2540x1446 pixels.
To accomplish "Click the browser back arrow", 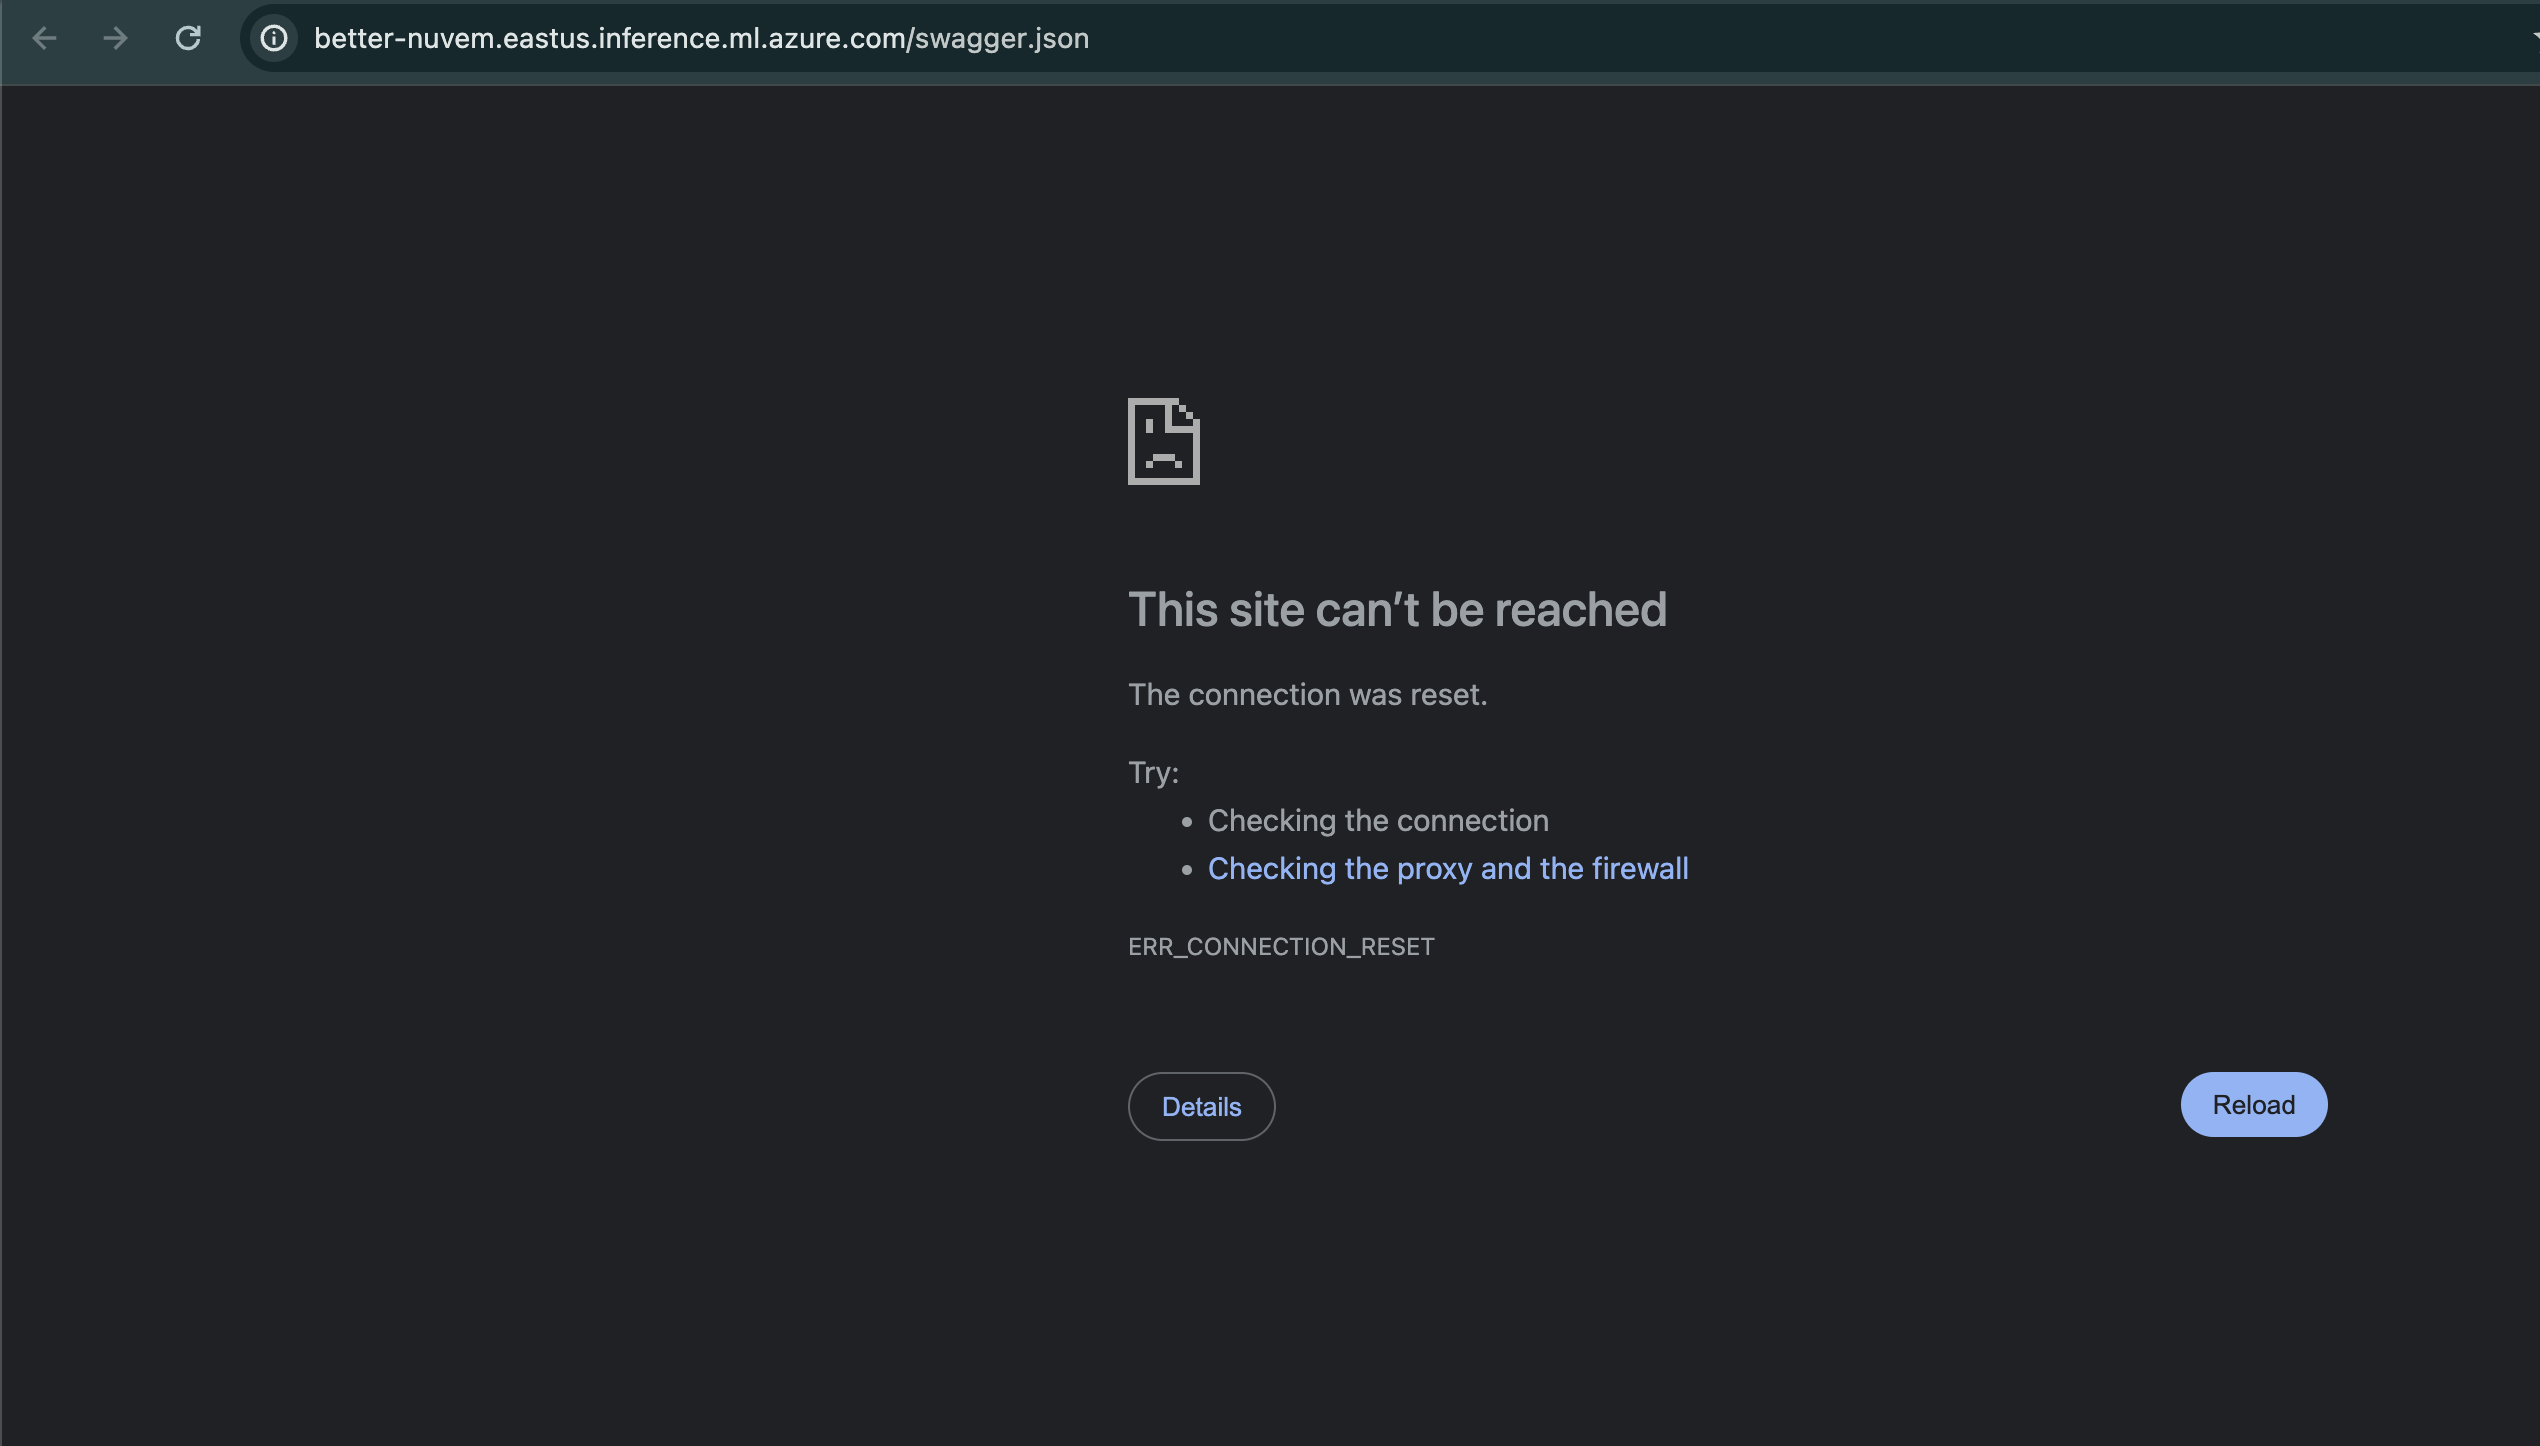I will [x=44, y=38].
